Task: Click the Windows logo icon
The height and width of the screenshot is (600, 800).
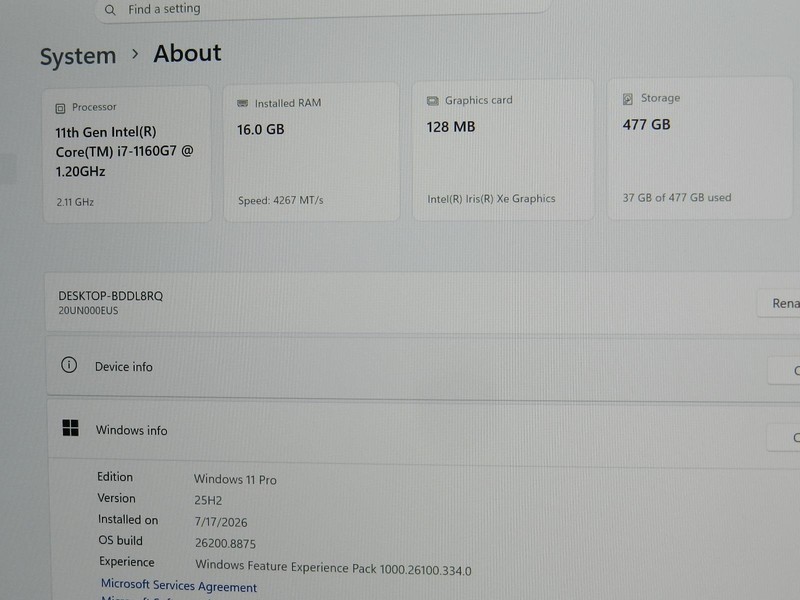Action: 70,428
